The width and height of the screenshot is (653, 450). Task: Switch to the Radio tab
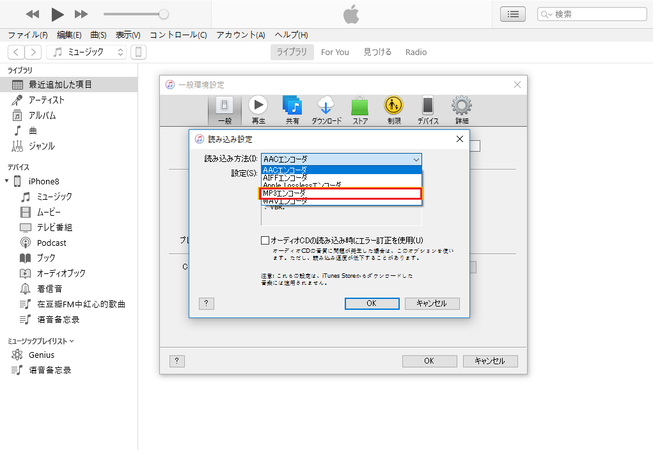(416, 52)
